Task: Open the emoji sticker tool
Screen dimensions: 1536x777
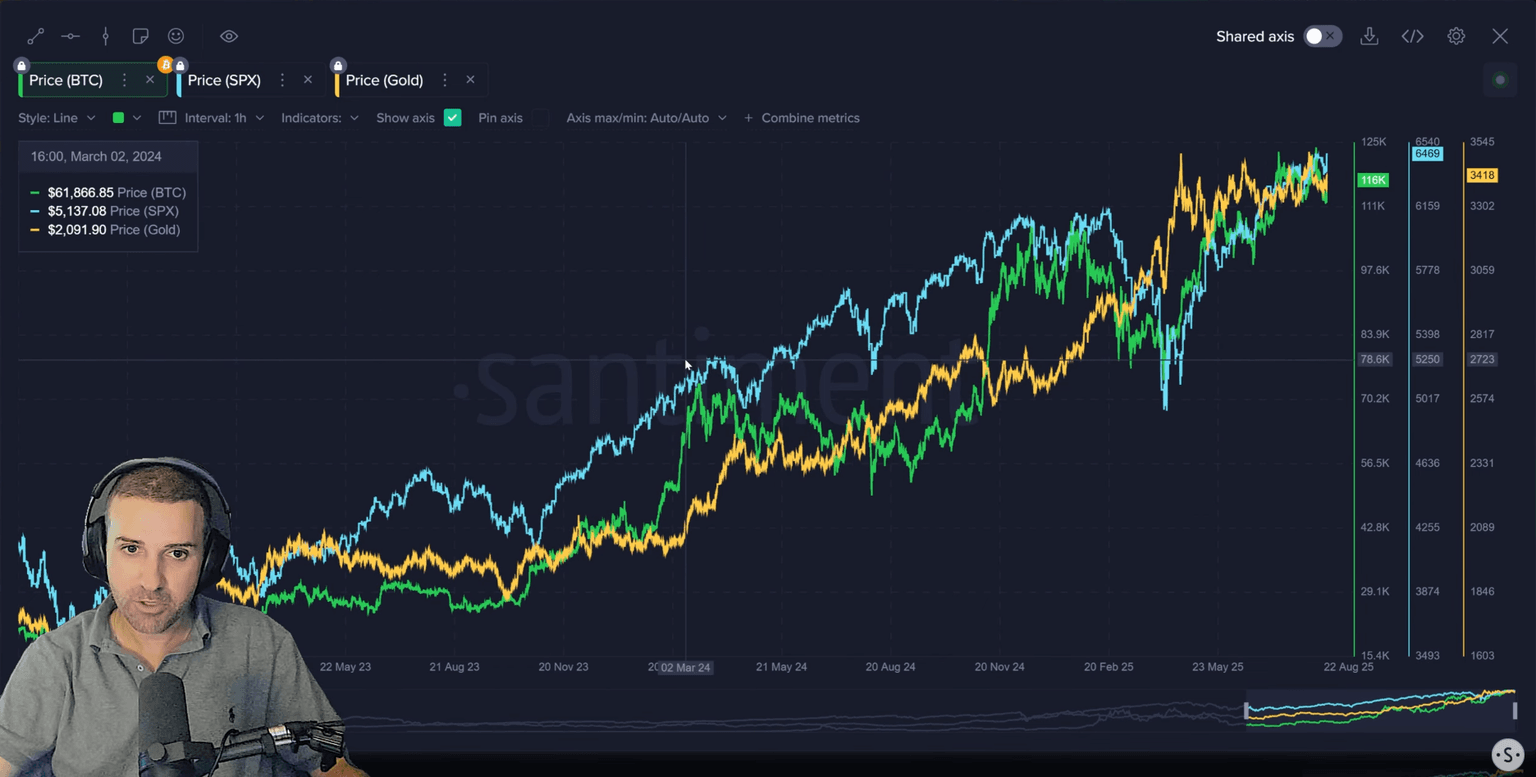Action: [x=176, y=36]
